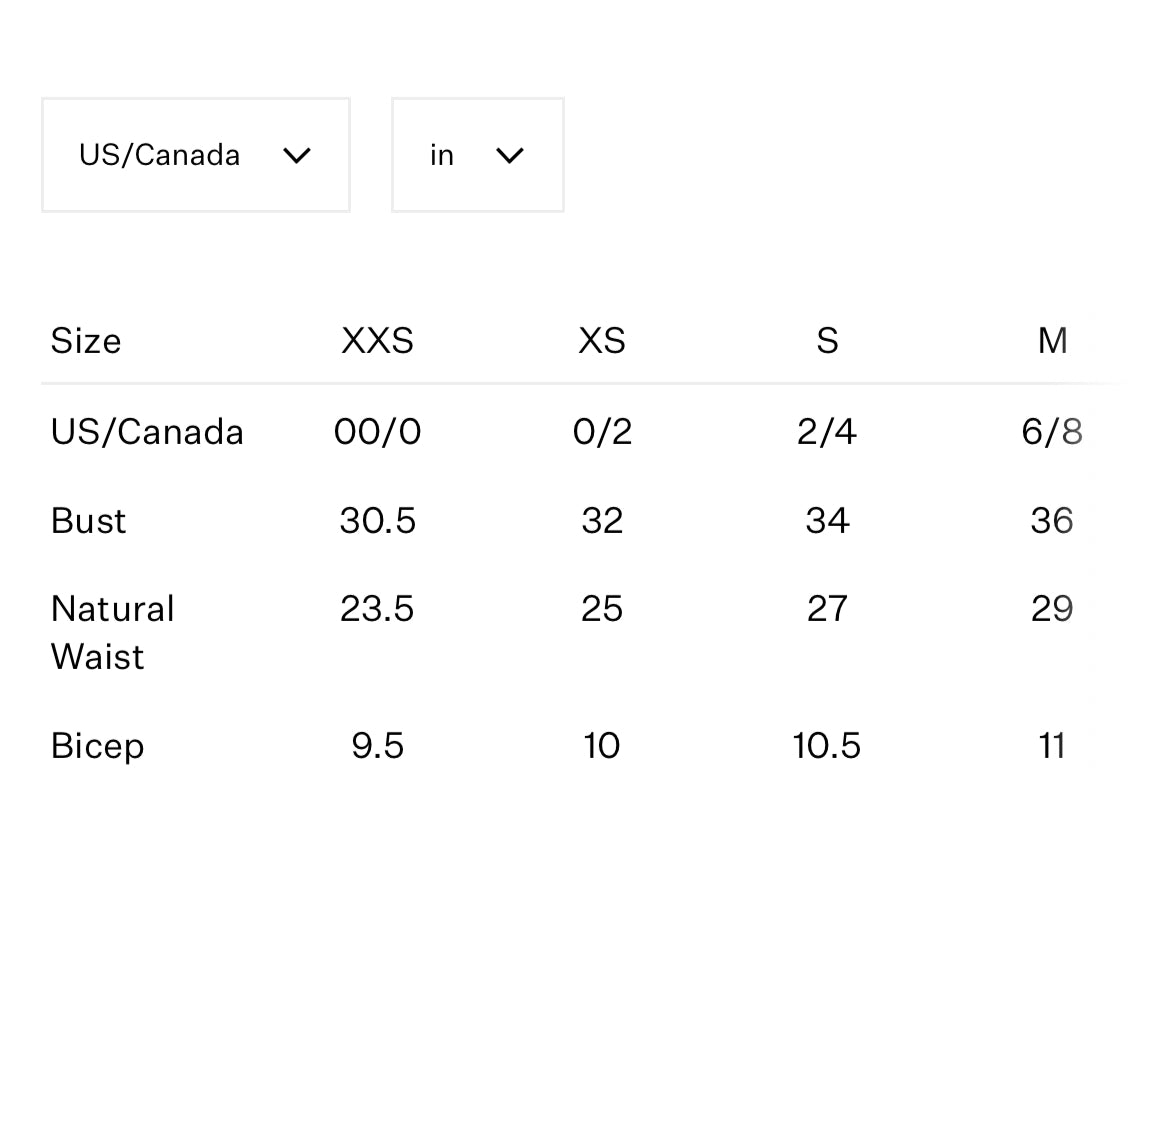The image size is (1170, 1127).
Task: Select the XXS size column header
Action: tap(377, 341)
